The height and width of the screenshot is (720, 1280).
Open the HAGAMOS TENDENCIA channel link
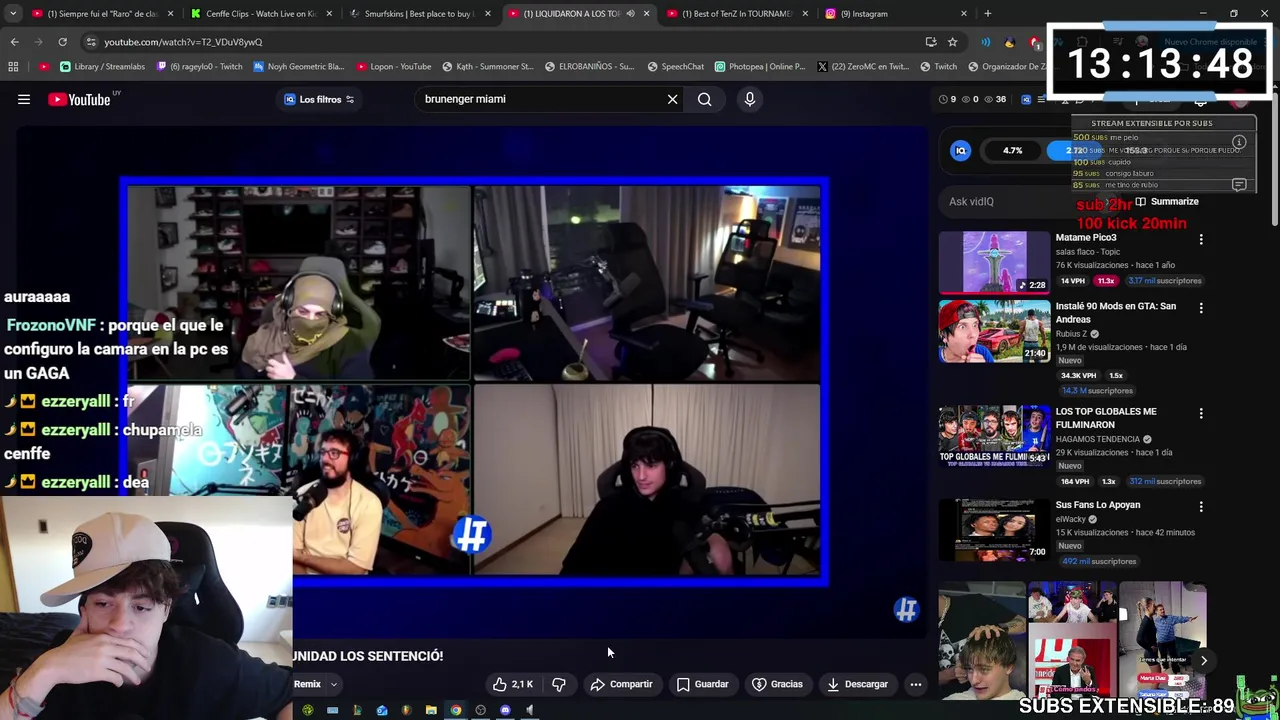[1097, 439]
